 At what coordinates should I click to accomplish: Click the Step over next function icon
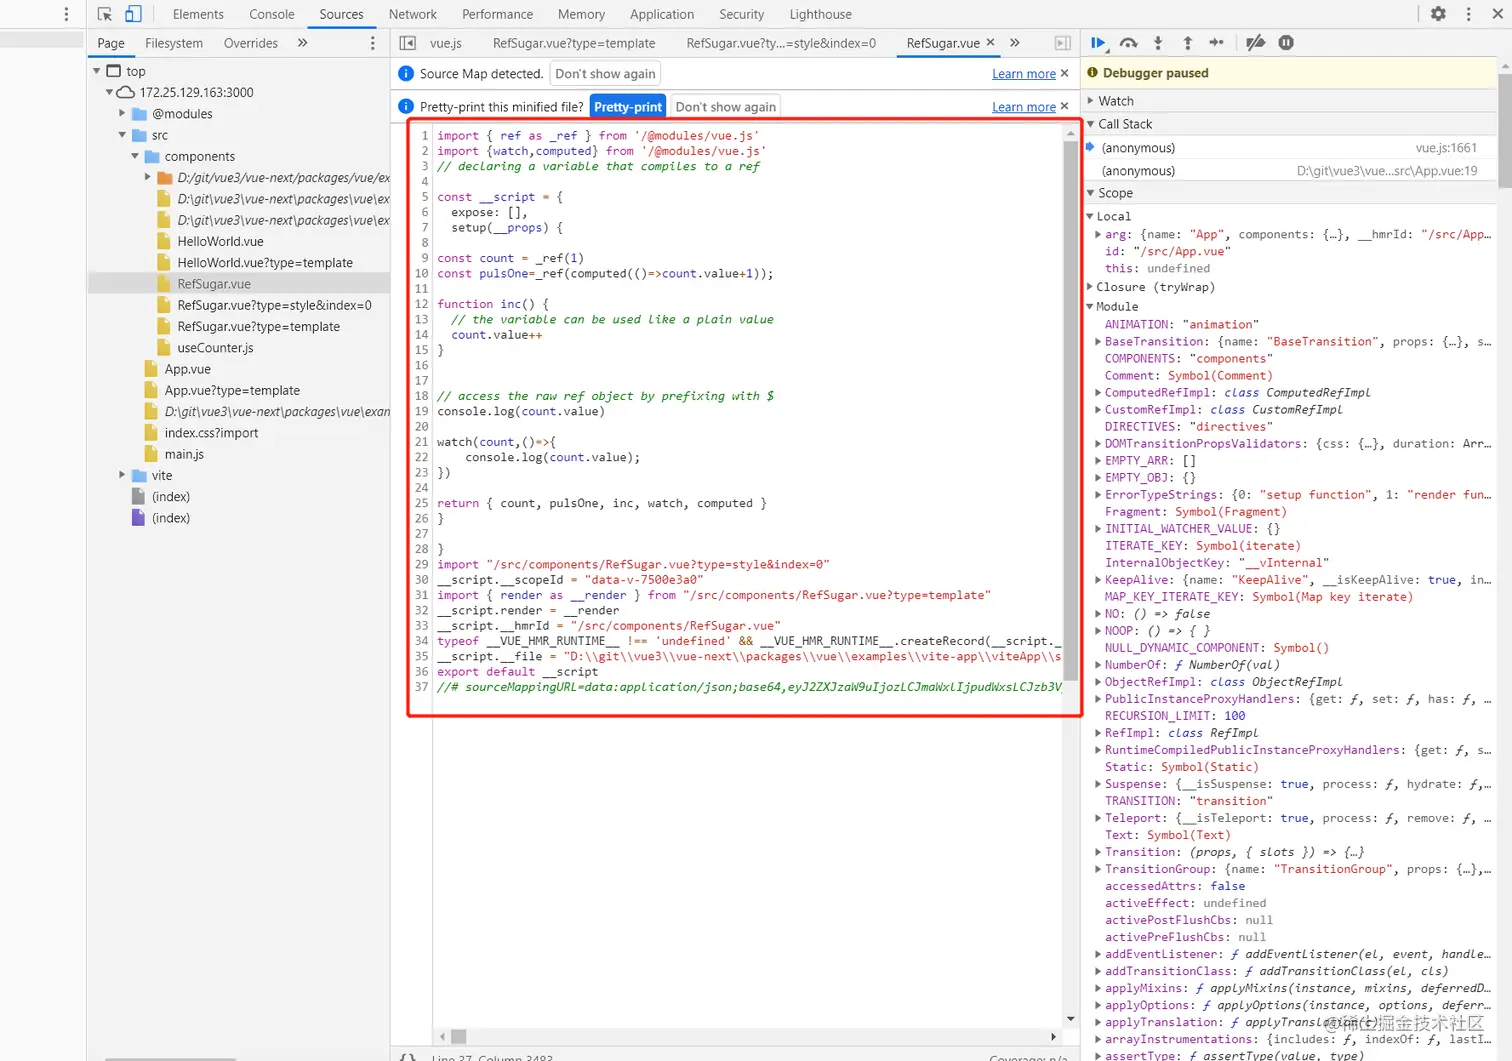coord(1128,43)
